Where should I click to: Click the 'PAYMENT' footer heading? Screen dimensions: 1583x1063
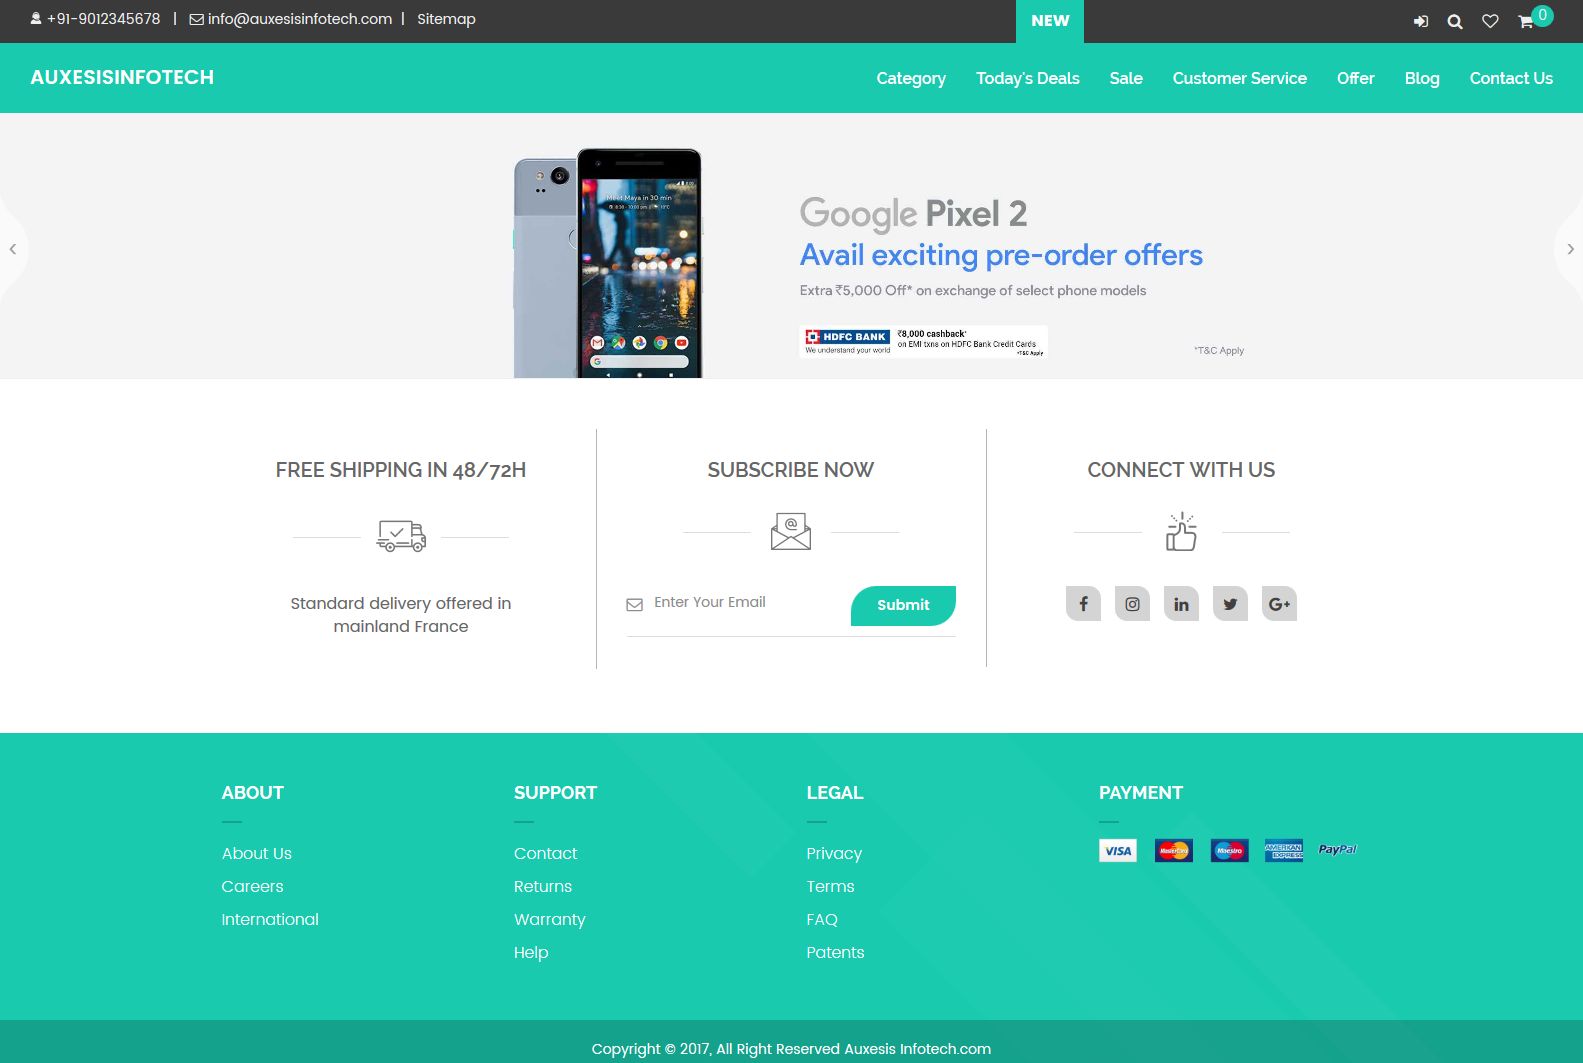coord(1141,793)
